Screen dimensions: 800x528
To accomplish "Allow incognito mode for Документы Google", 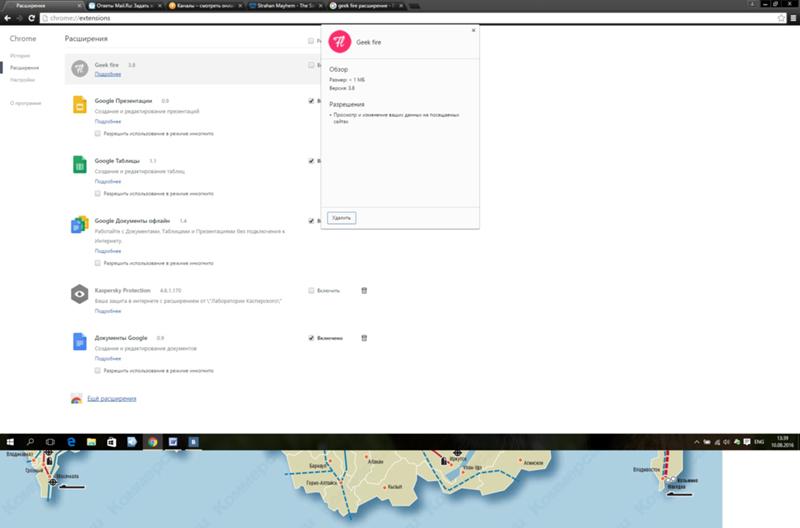I will [97, 370].
